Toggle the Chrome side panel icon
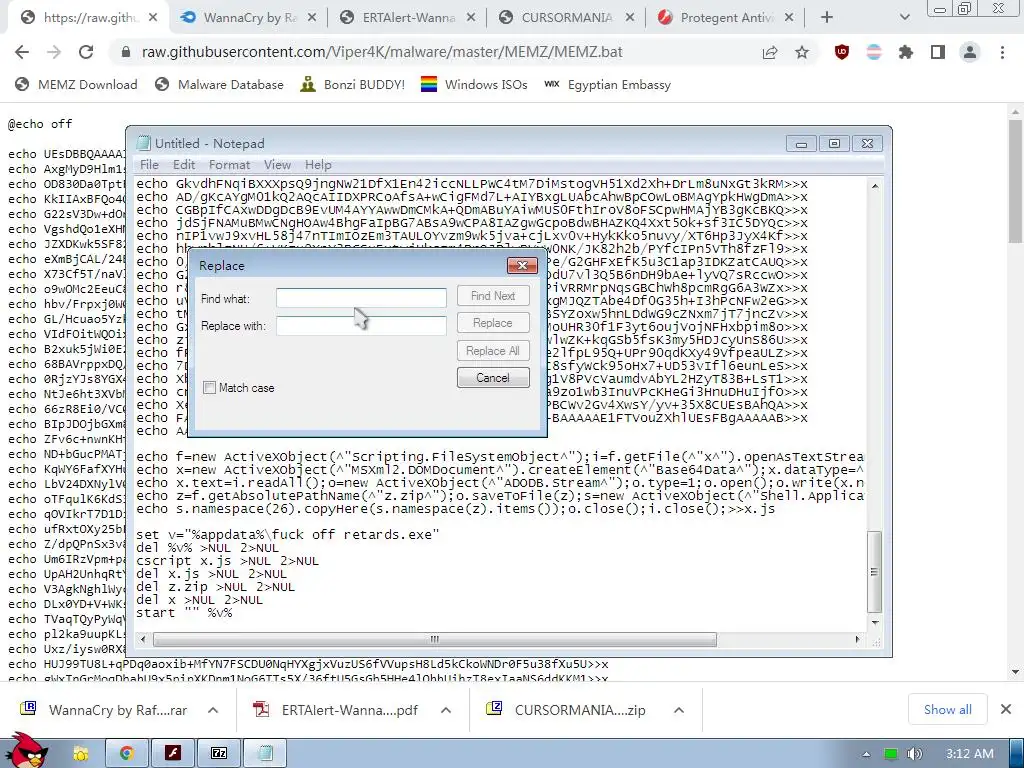 tap(938, 52)
